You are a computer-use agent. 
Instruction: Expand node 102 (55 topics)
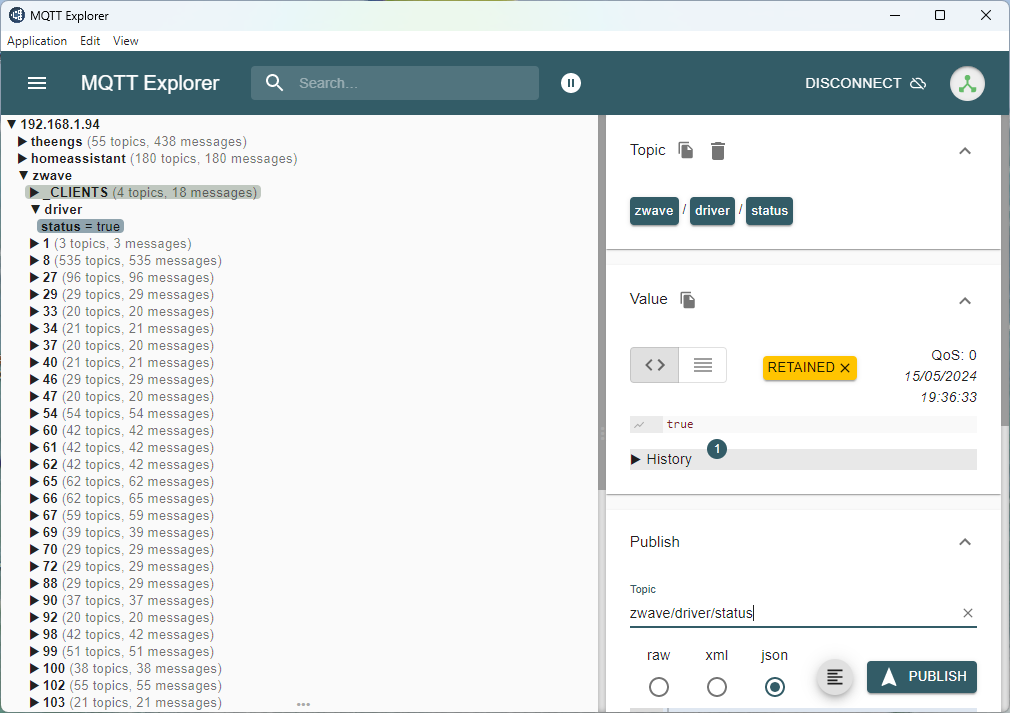(x=34, y=685)
